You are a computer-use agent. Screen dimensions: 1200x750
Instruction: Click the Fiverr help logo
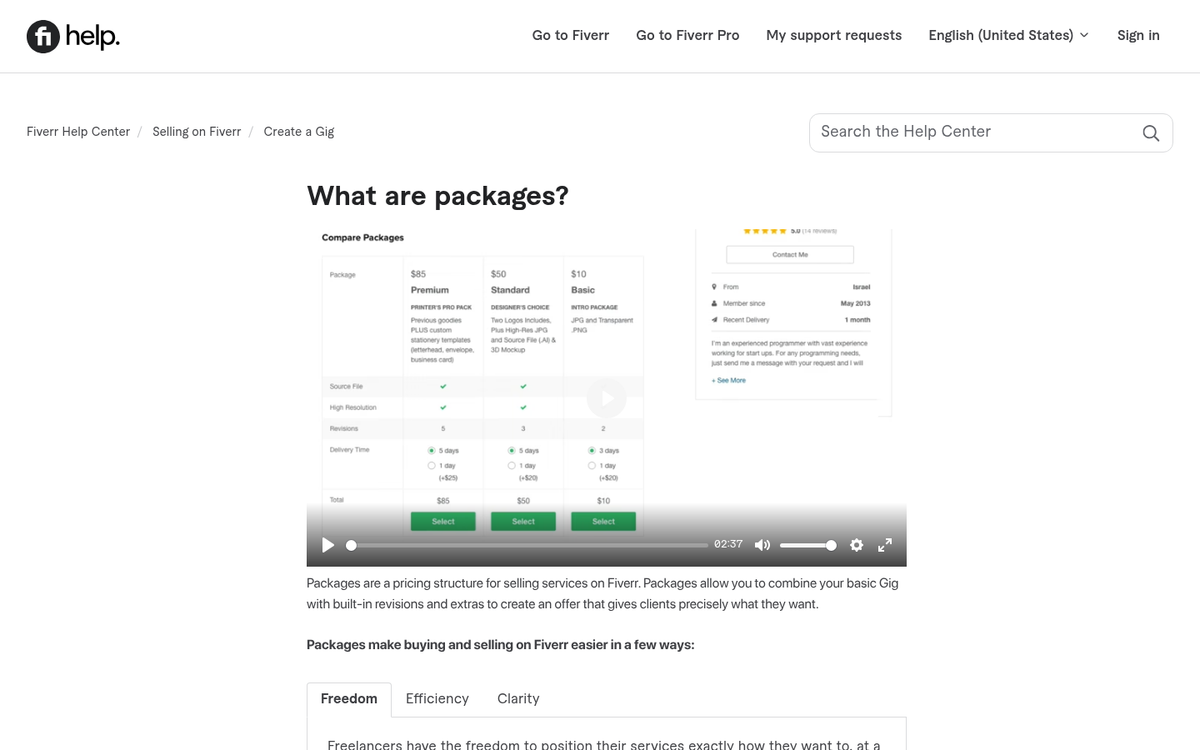point(72,36)
